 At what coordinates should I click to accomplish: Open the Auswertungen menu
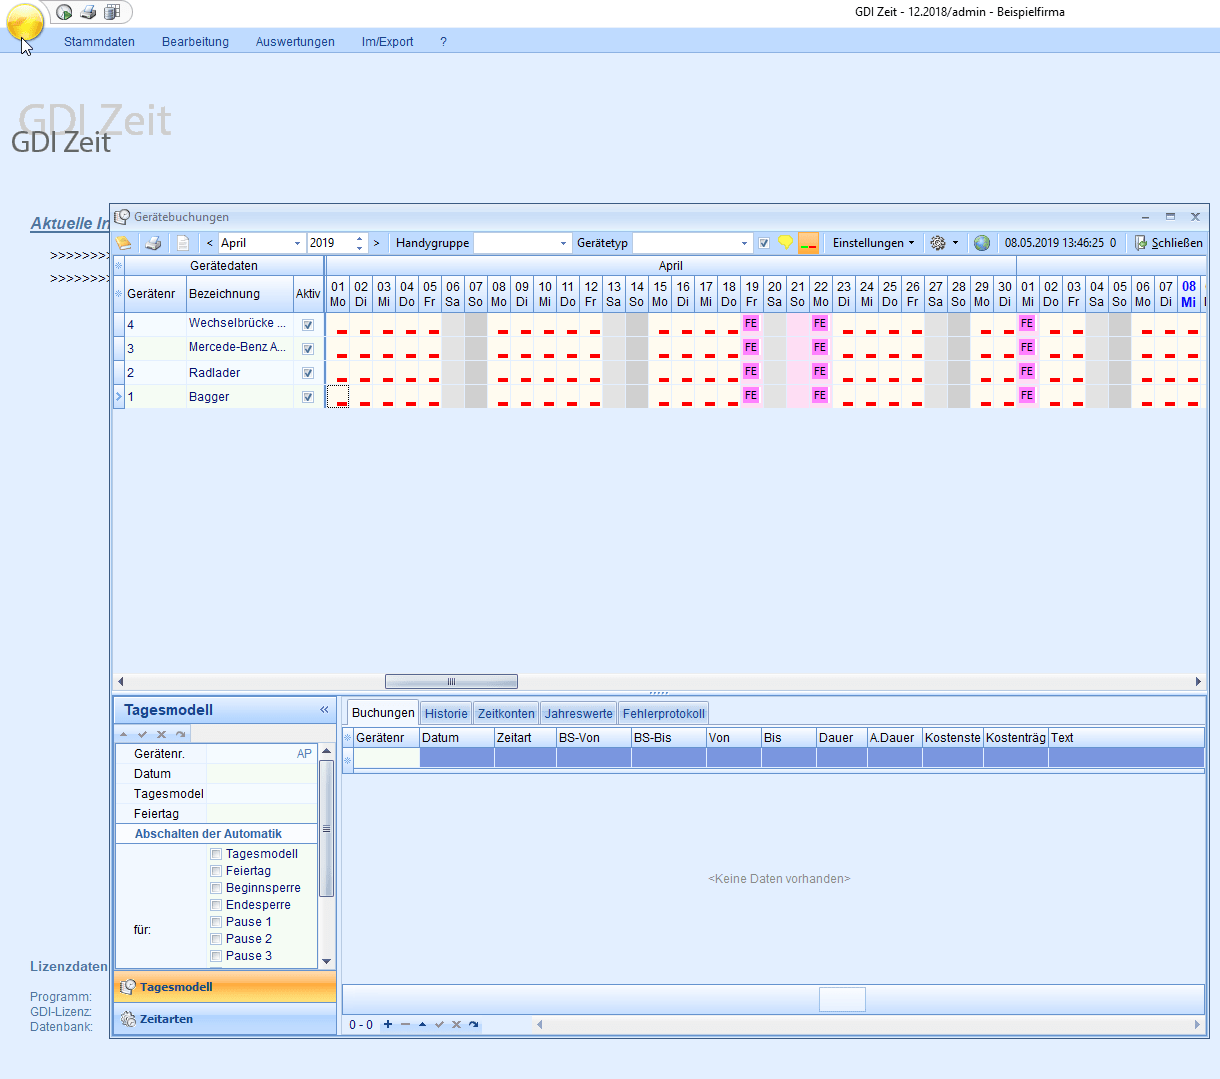click(x=295, y=42)
